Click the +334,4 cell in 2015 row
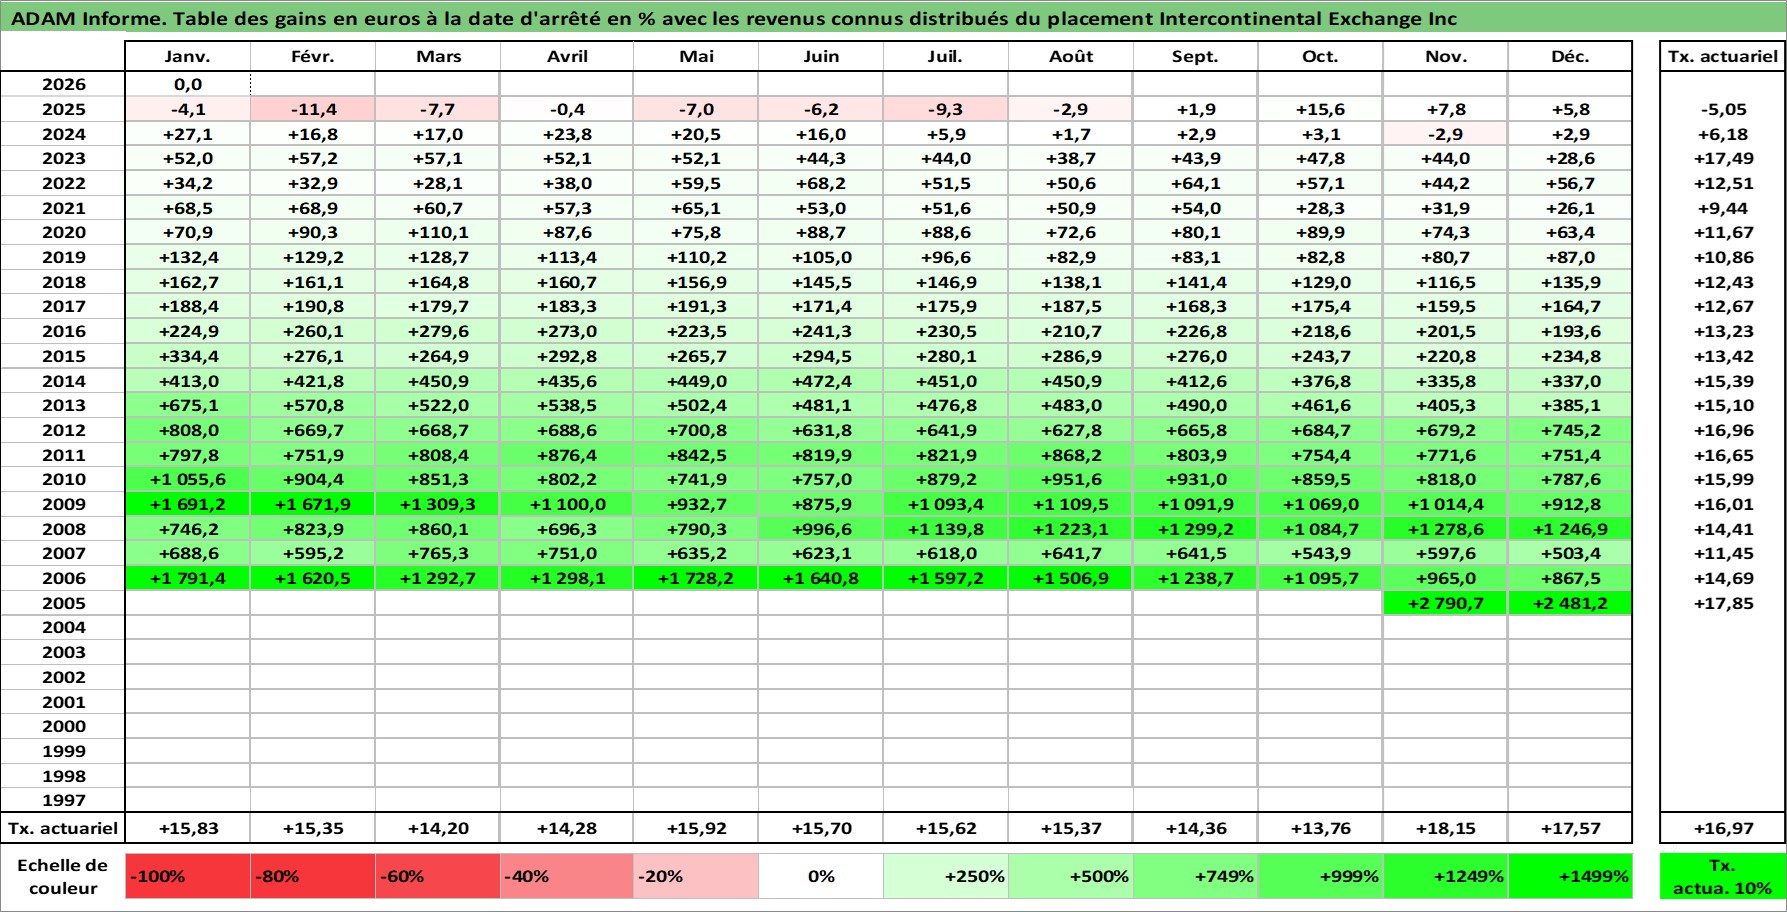 pos(188,356)
